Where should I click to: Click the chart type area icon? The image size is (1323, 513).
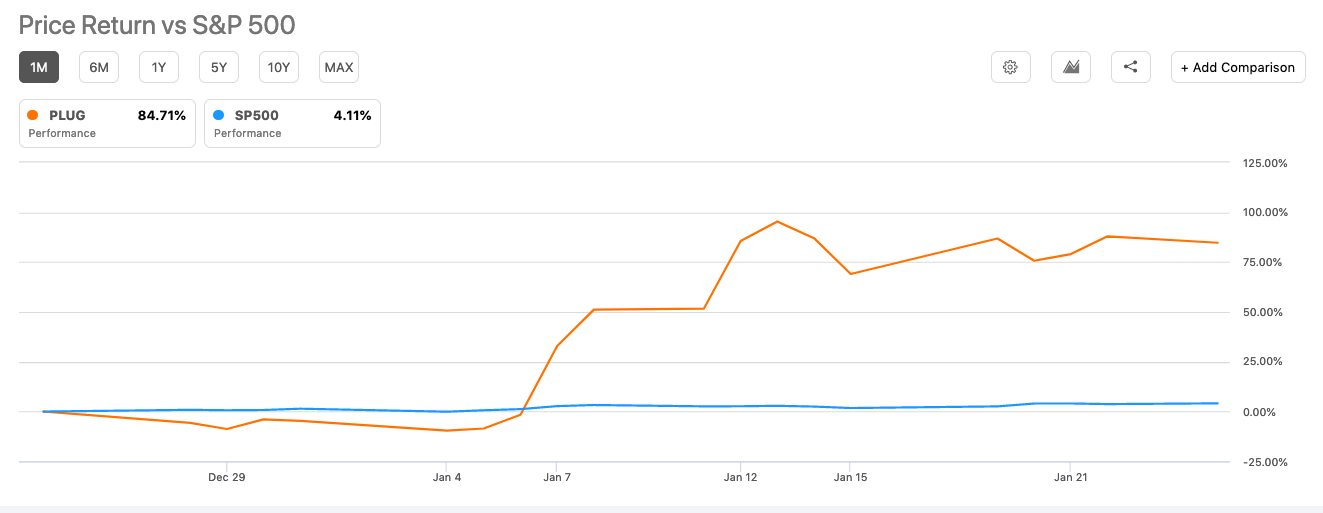click(x=1070, y=67)
